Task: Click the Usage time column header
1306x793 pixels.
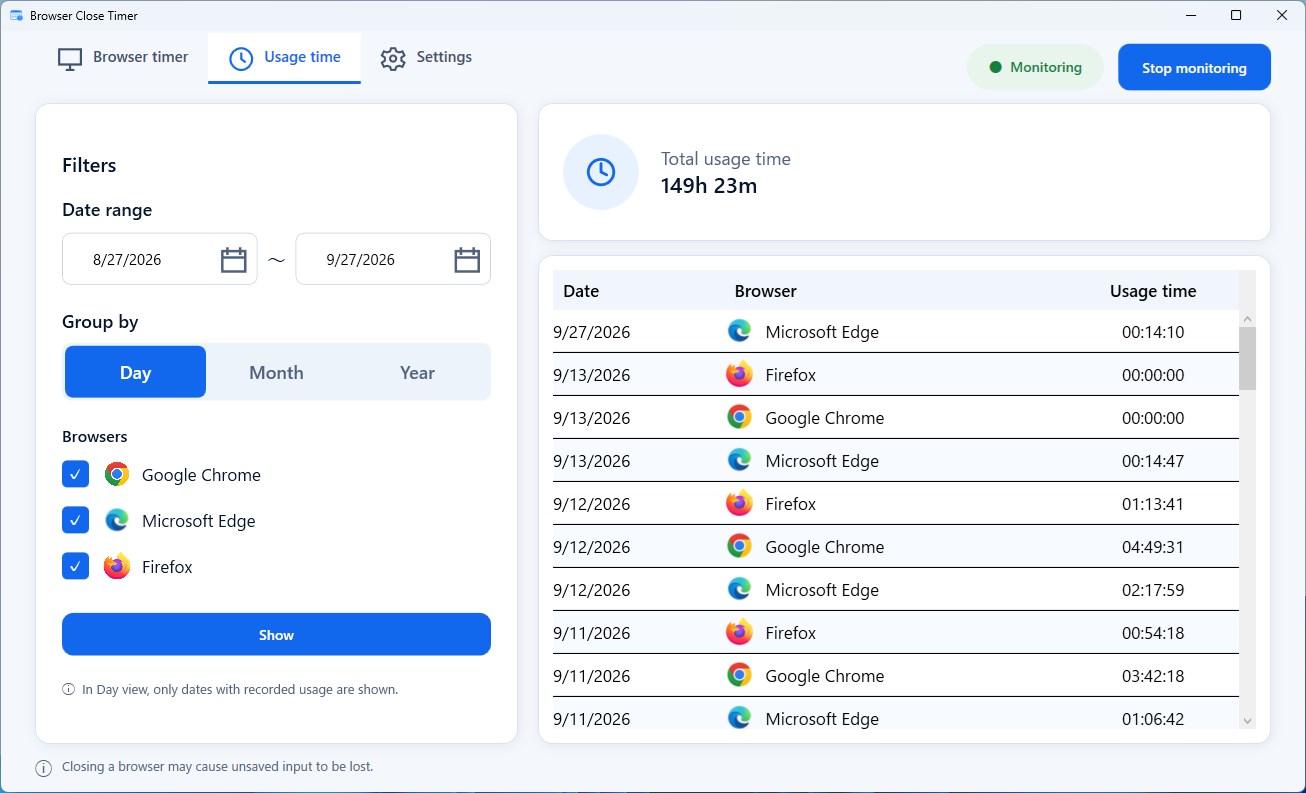Action: click(1153, 291)
